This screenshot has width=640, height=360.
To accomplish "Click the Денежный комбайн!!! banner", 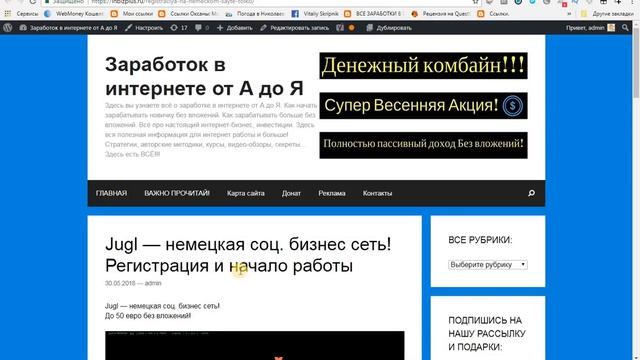I will pyautogui.click(x=423, y=66).
